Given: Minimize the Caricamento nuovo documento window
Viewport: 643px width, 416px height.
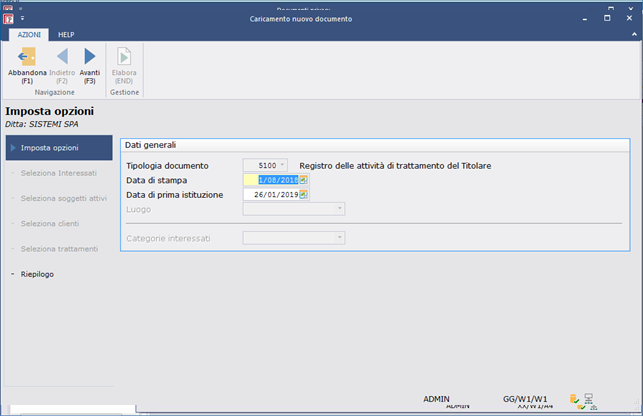Looking at the screenshot, I should 585,19.
